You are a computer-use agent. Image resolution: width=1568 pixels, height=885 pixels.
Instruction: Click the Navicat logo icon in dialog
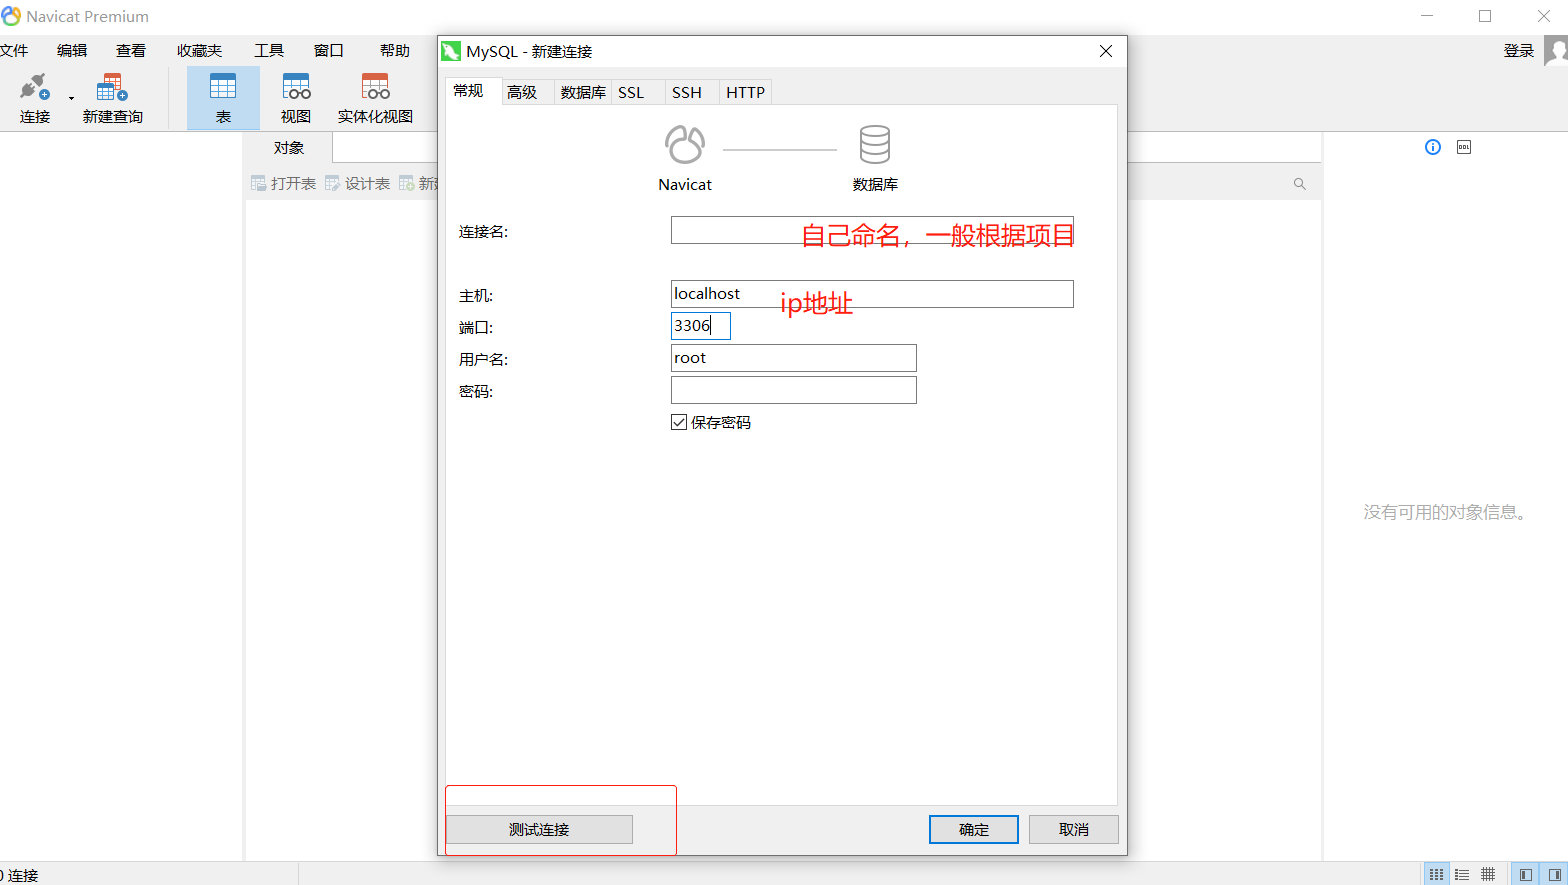[x=685, y=145]
